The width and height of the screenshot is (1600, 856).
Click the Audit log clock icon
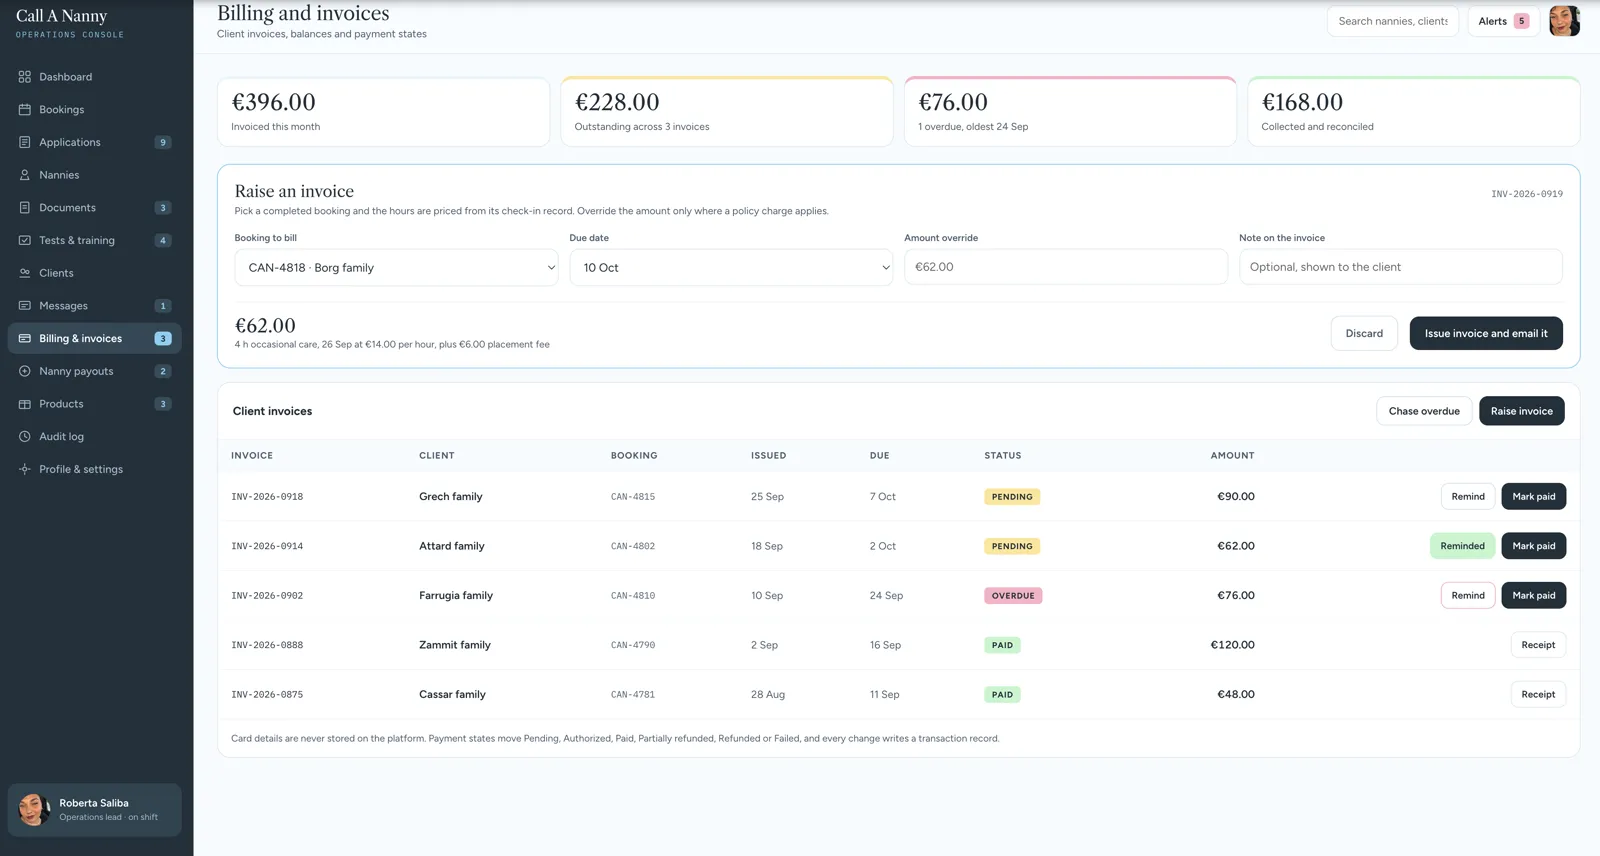25,436
